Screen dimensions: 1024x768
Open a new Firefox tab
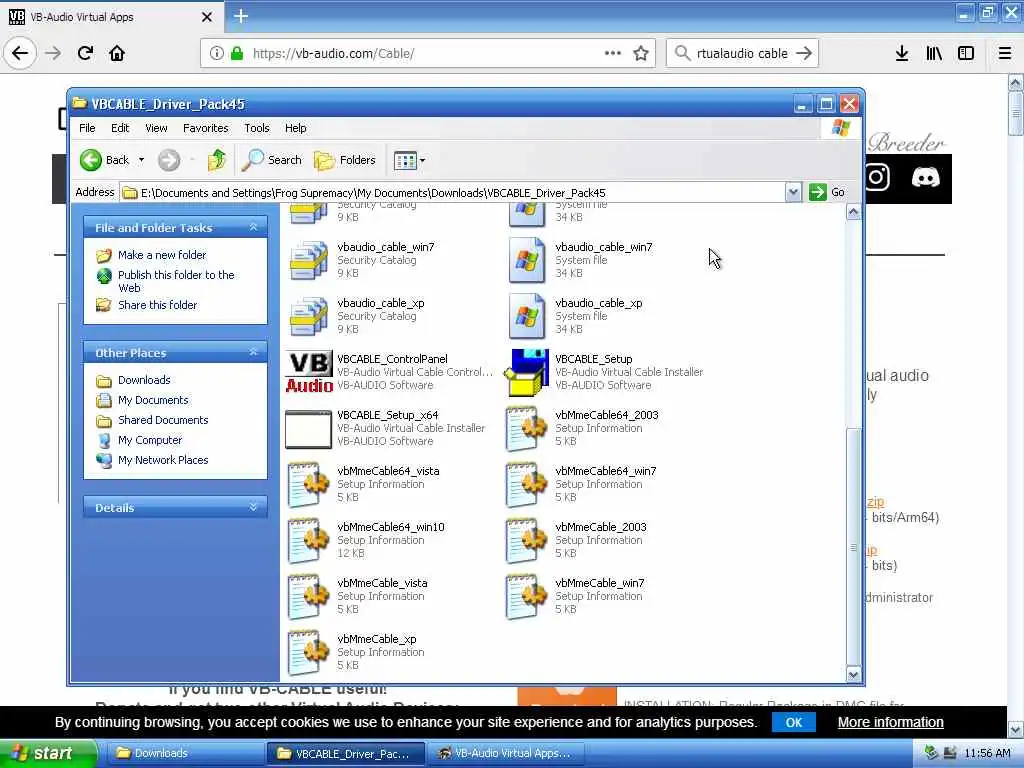[x=241, y=16]
